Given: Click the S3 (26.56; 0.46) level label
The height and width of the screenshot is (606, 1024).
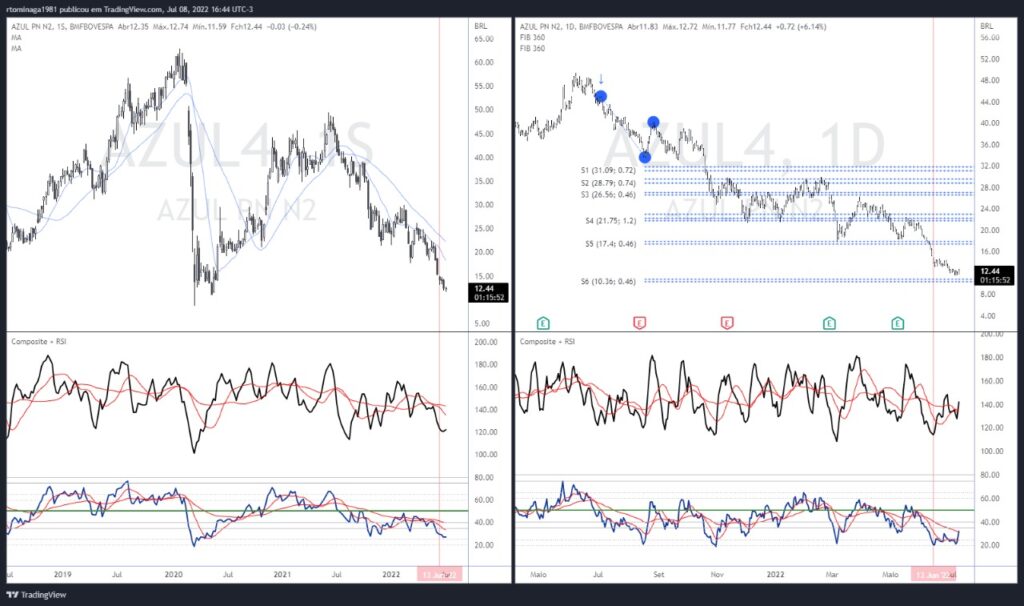Looking at the screenshot, I should [x=608, y=195].
